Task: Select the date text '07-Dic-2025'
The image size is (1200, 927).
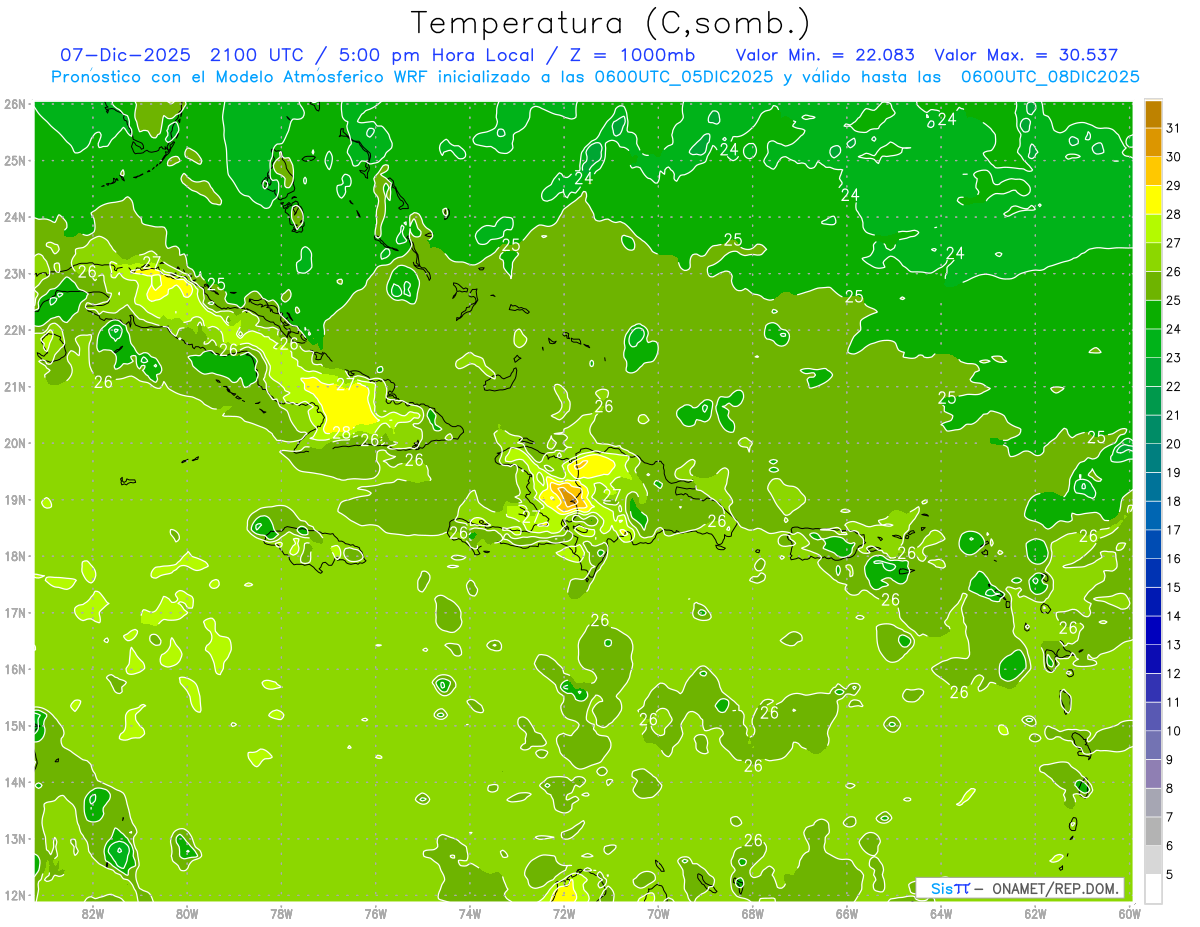Action: click(x=125, y=55)
